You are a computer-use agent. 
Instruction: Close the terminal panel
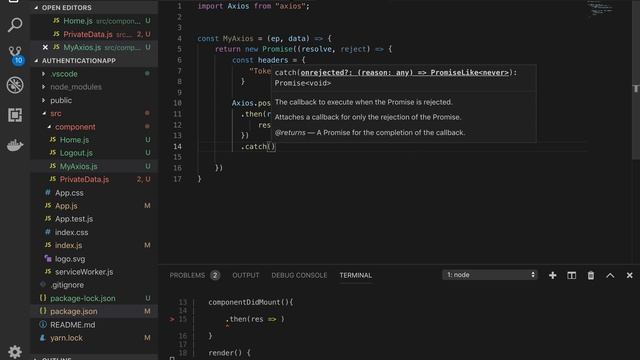[x=629, y=276]
